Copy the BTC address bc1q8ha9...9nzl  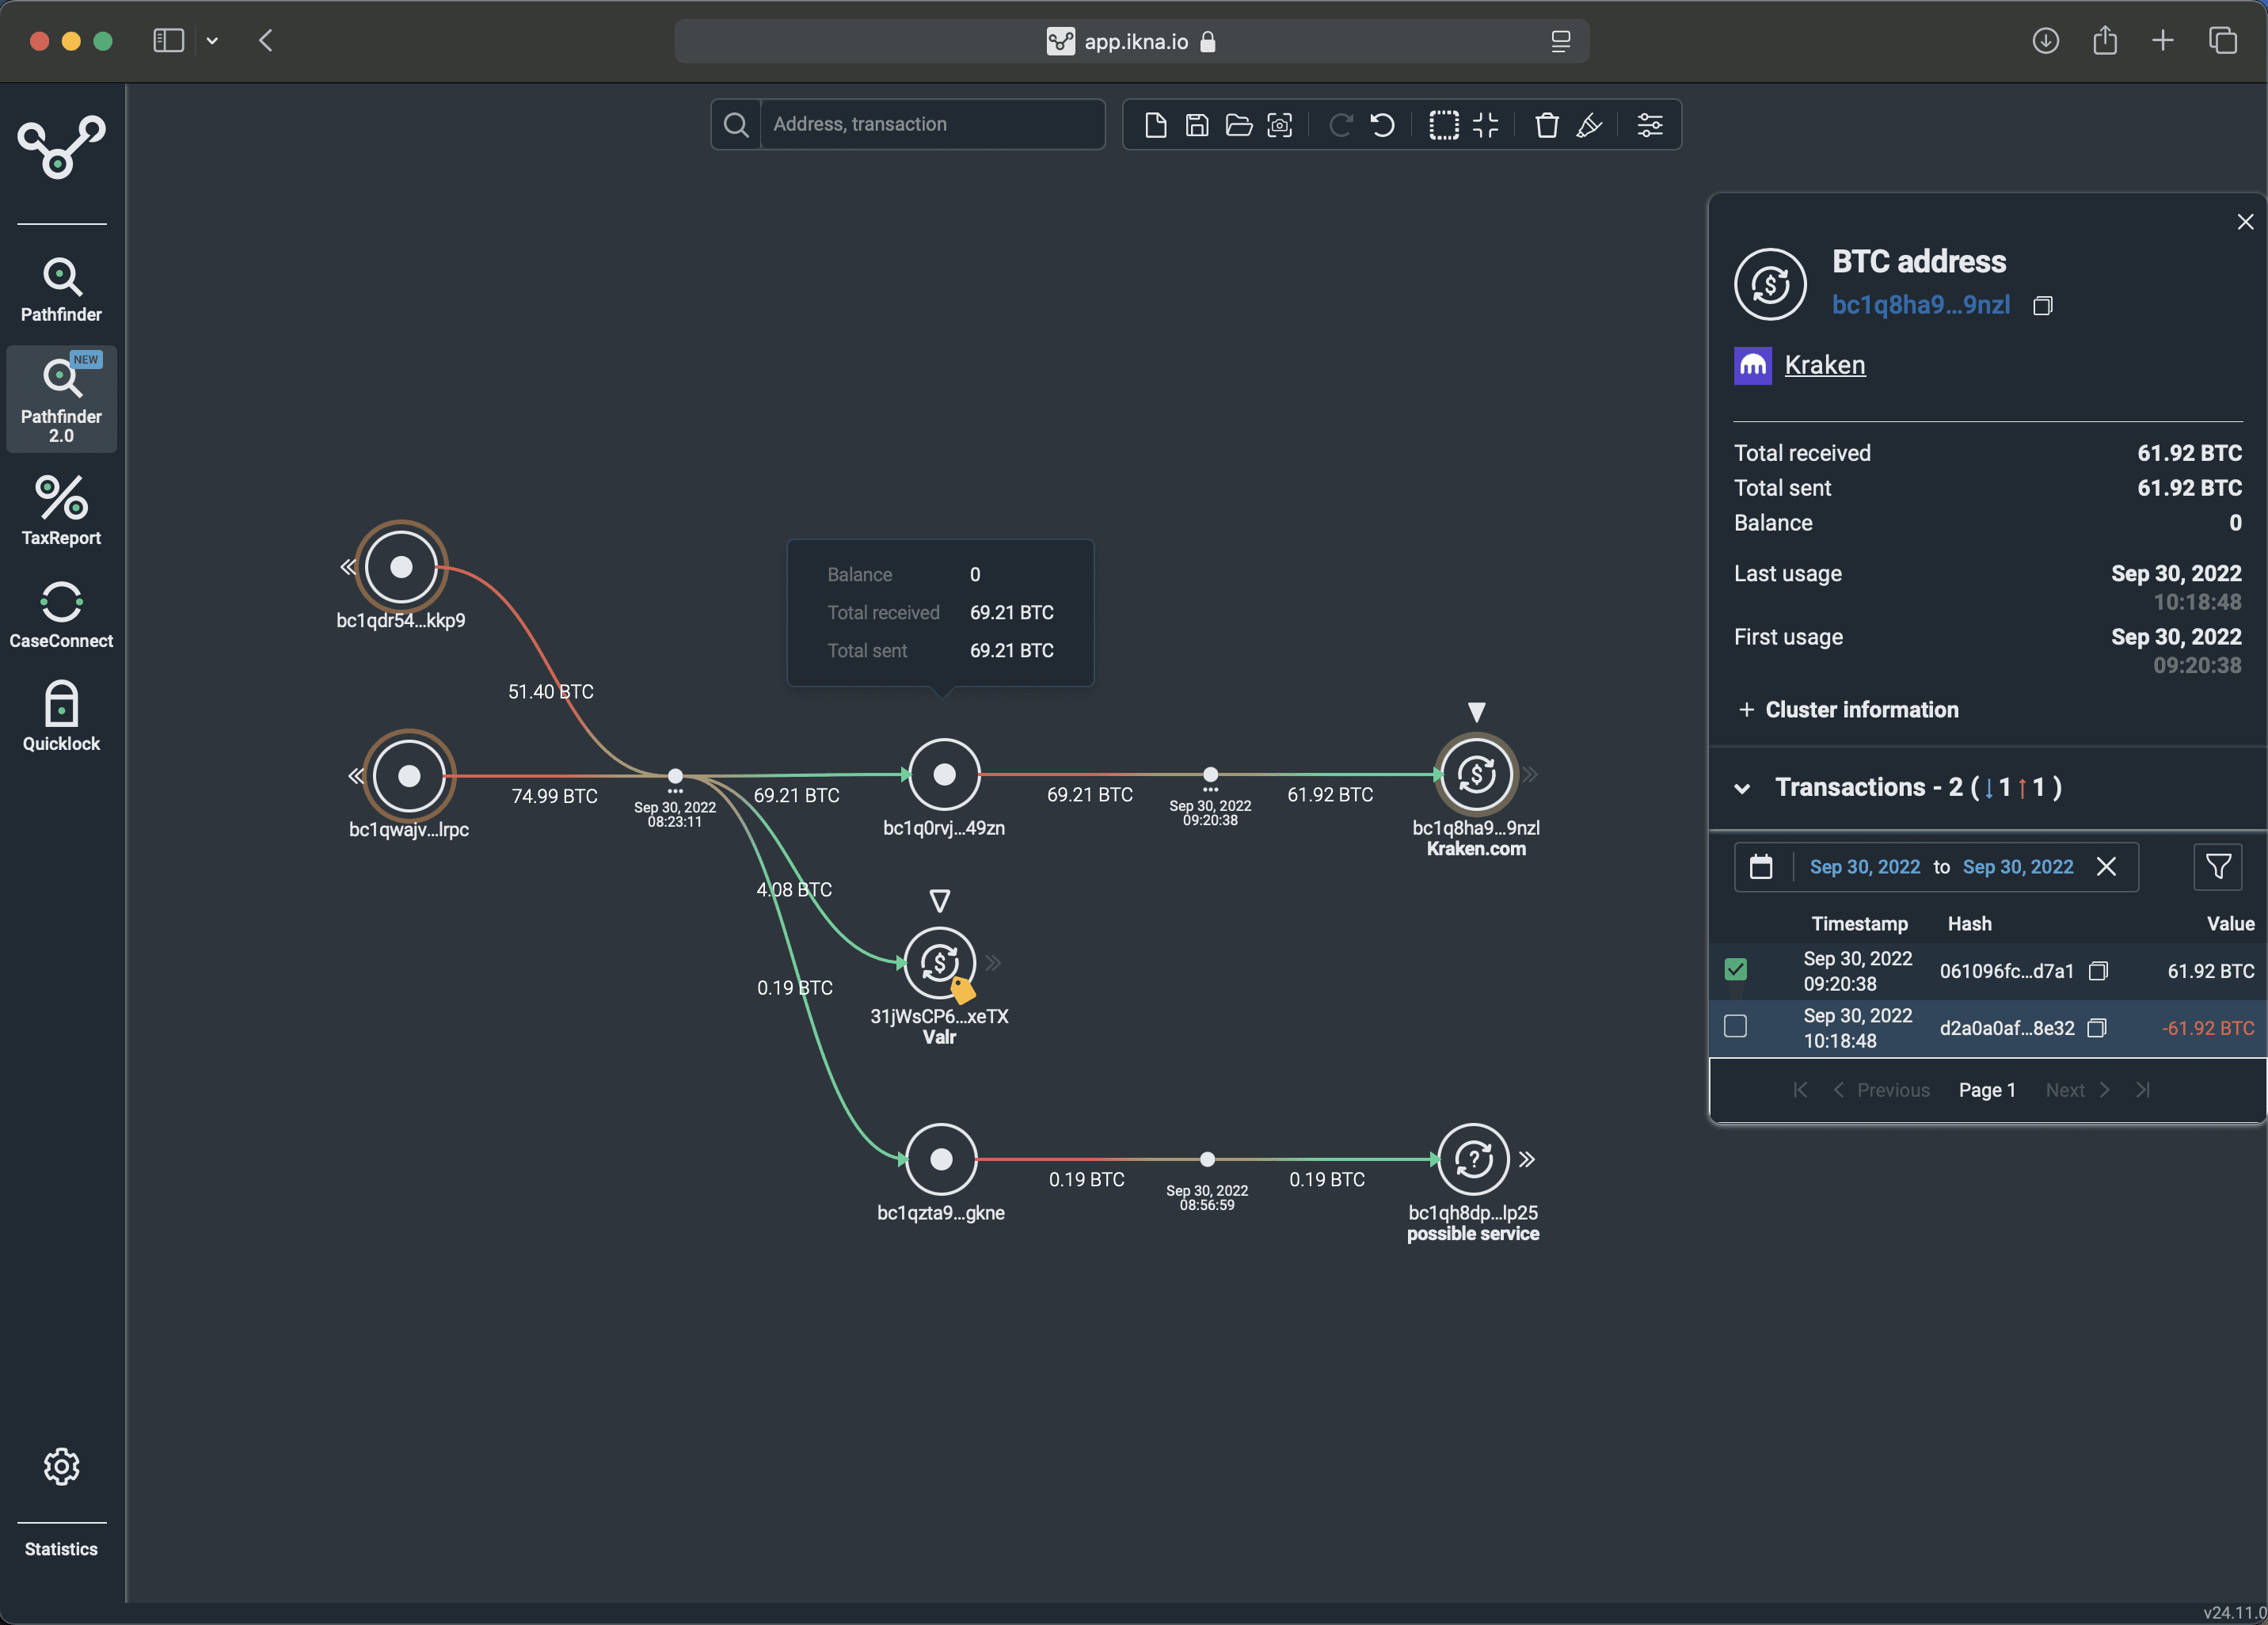[2042, 306]
